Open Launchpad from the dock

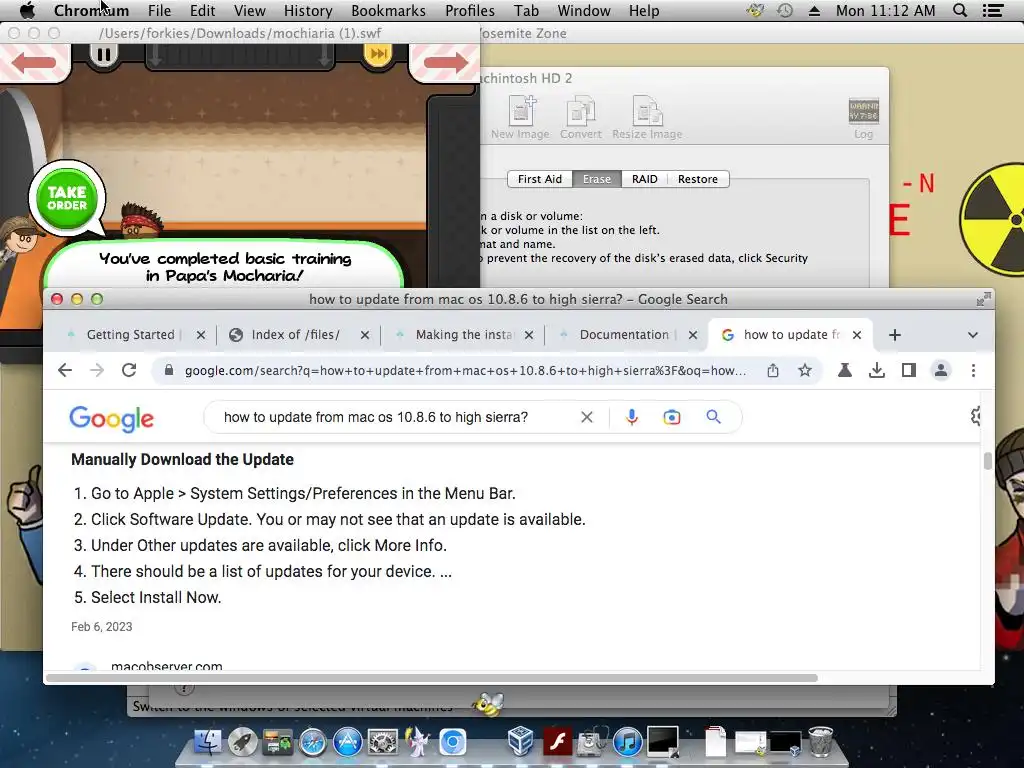242,743
